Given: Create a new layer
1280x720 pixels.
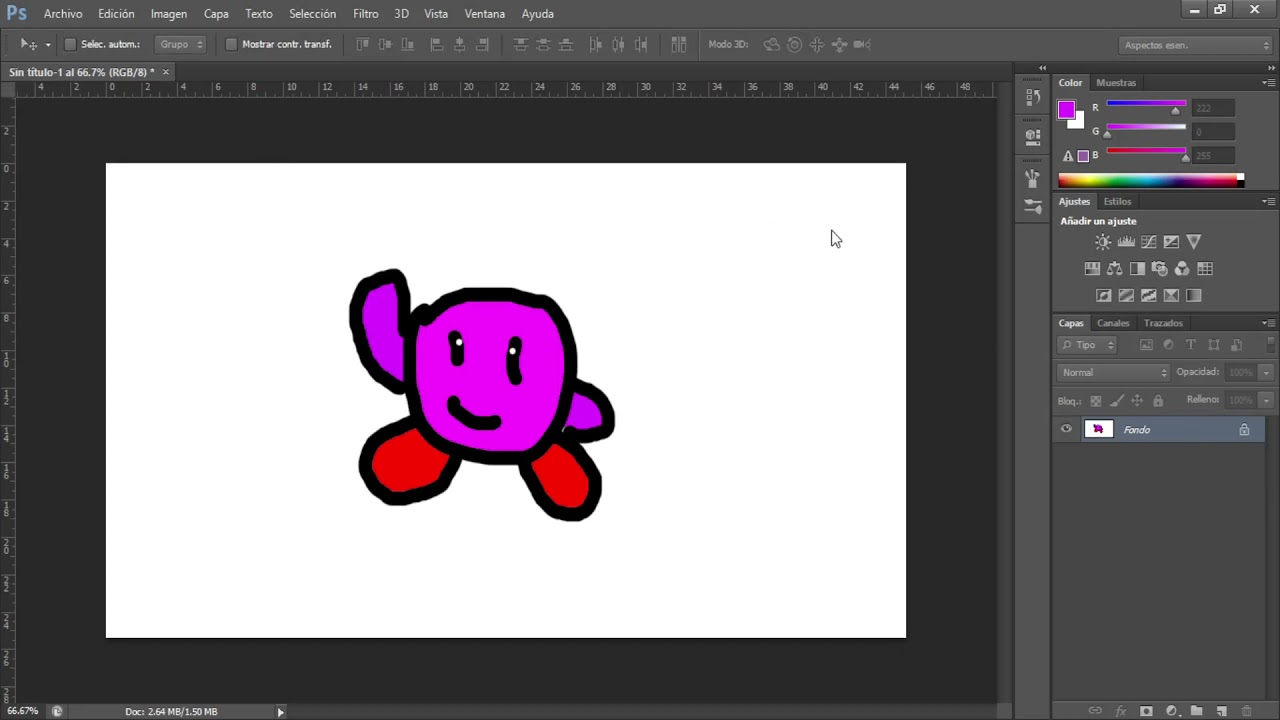Looking at the screenshot, I should (1221, 711).
